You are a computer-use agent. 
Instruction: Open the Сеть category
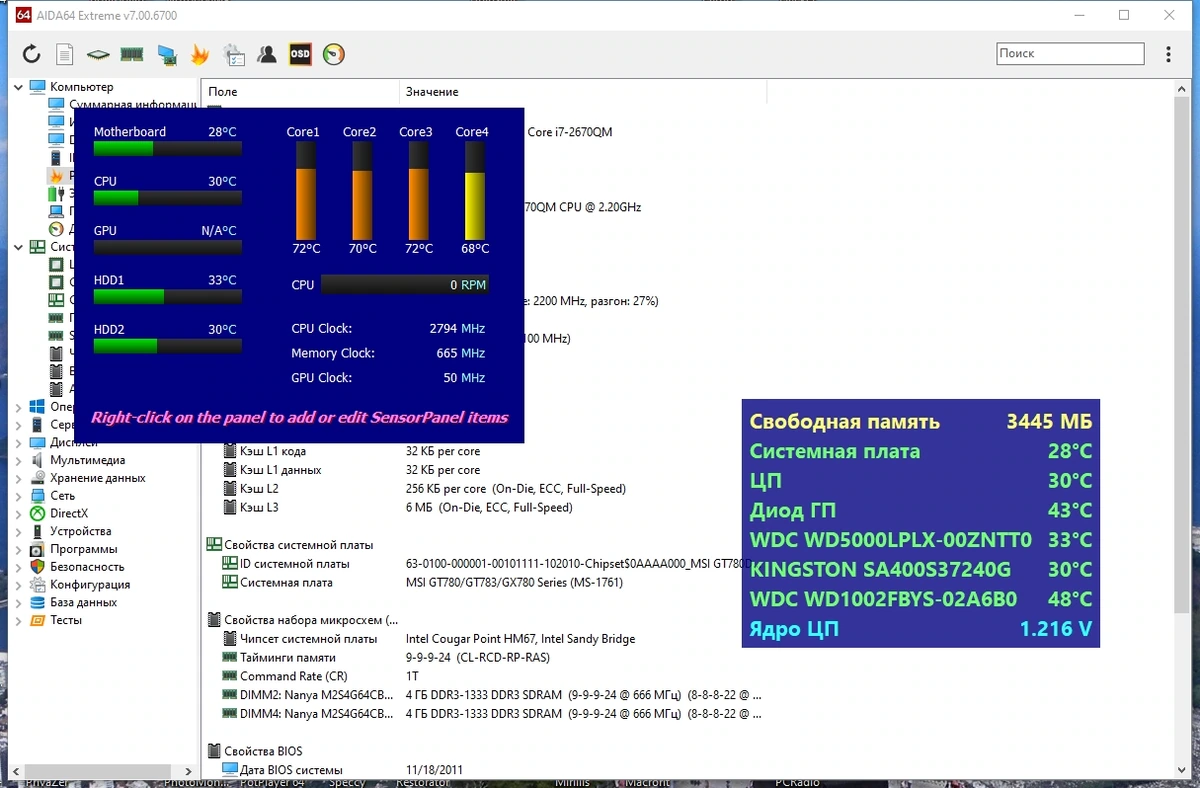coord(63,496)
